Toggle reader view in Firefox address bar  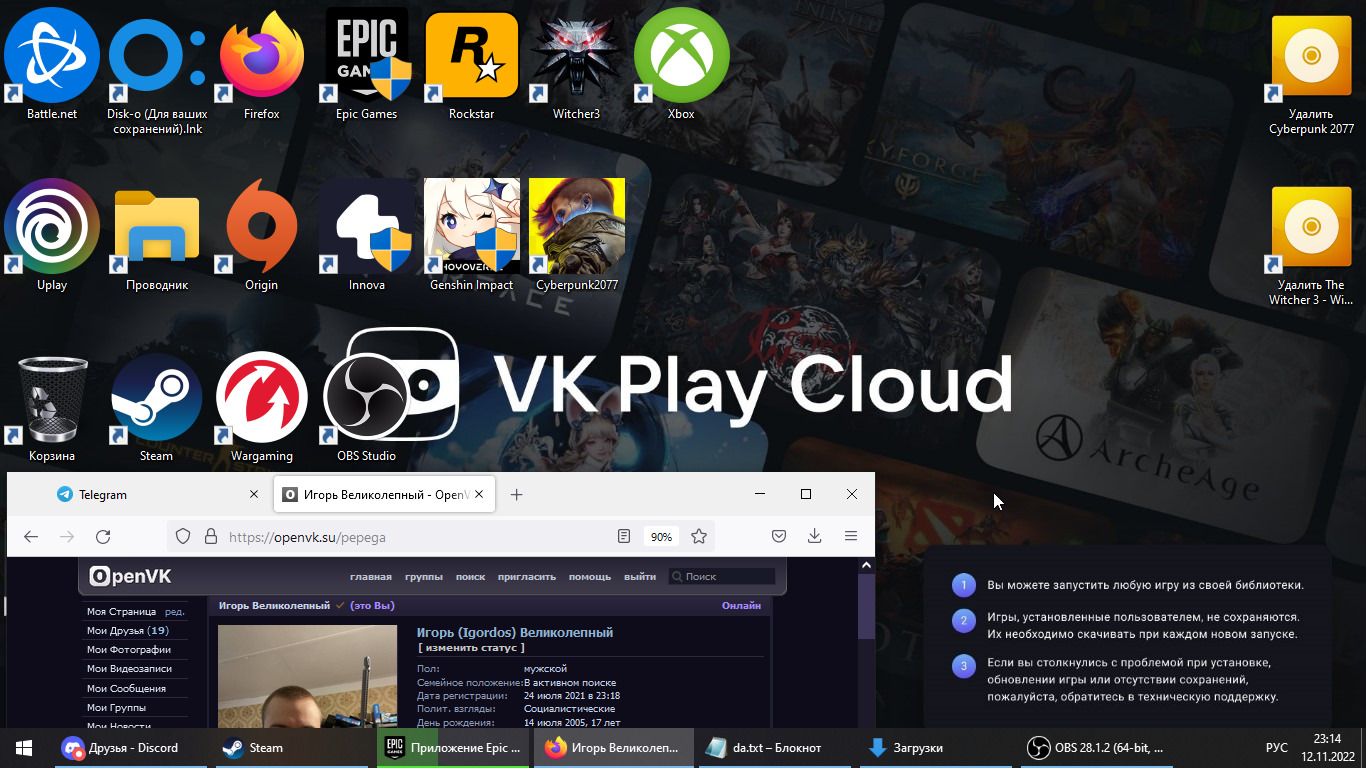coord(624,537)
